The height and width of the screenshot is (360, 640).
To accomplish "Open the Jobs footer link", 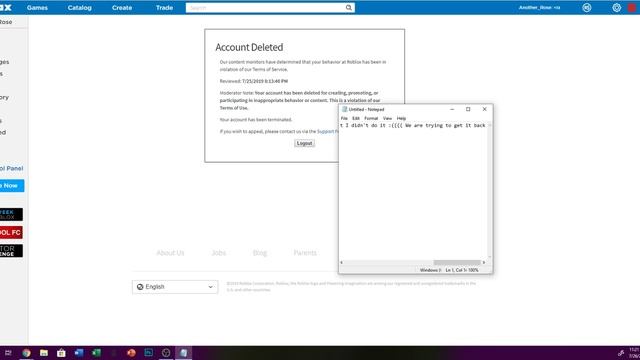I will click(218, 253).
